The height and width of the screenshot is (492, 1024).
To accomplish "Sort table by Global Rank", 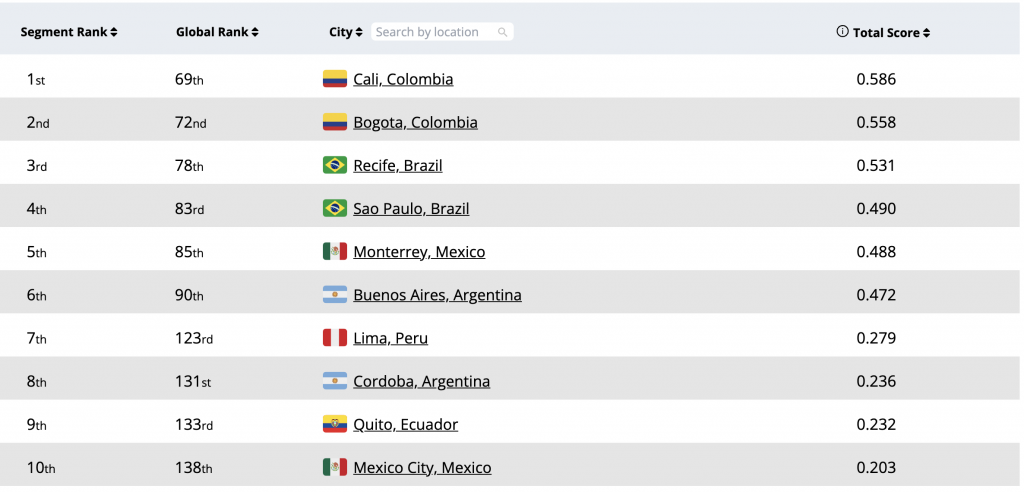I will pyautogui.click(x=217, y=32).
